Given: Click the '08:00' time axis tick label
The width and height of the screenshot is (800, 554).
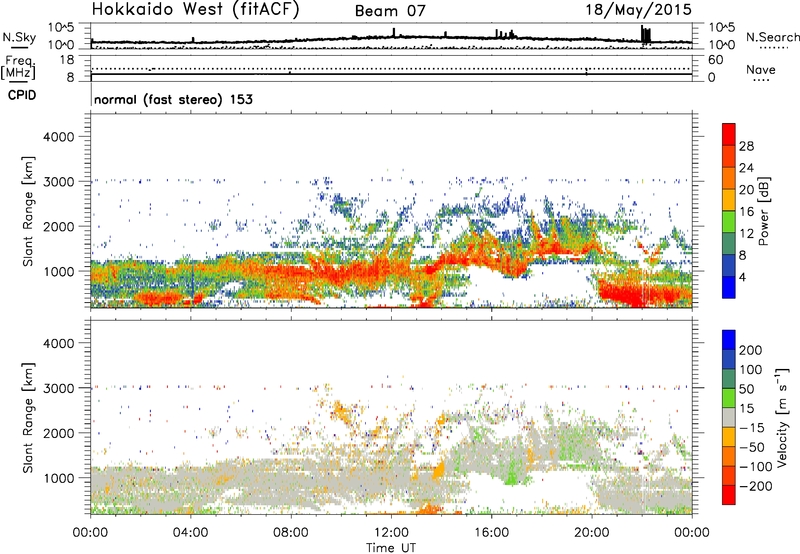Looking at the screenshot, I should click(290, 533).
